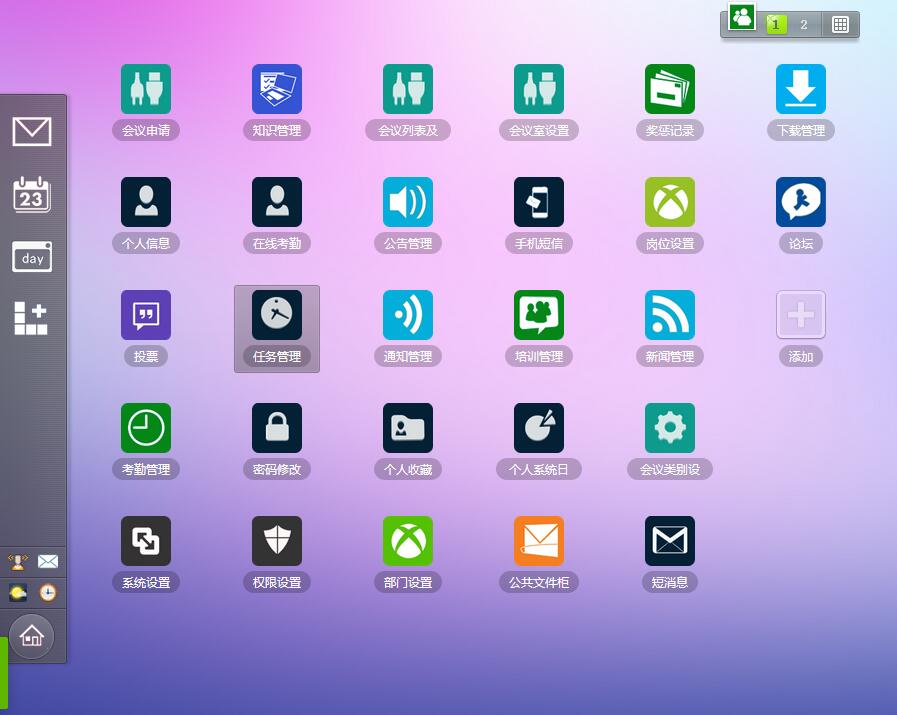
Task: Open the day view sidebar icon
Action: pyautogui.click(x=32, y=257)
